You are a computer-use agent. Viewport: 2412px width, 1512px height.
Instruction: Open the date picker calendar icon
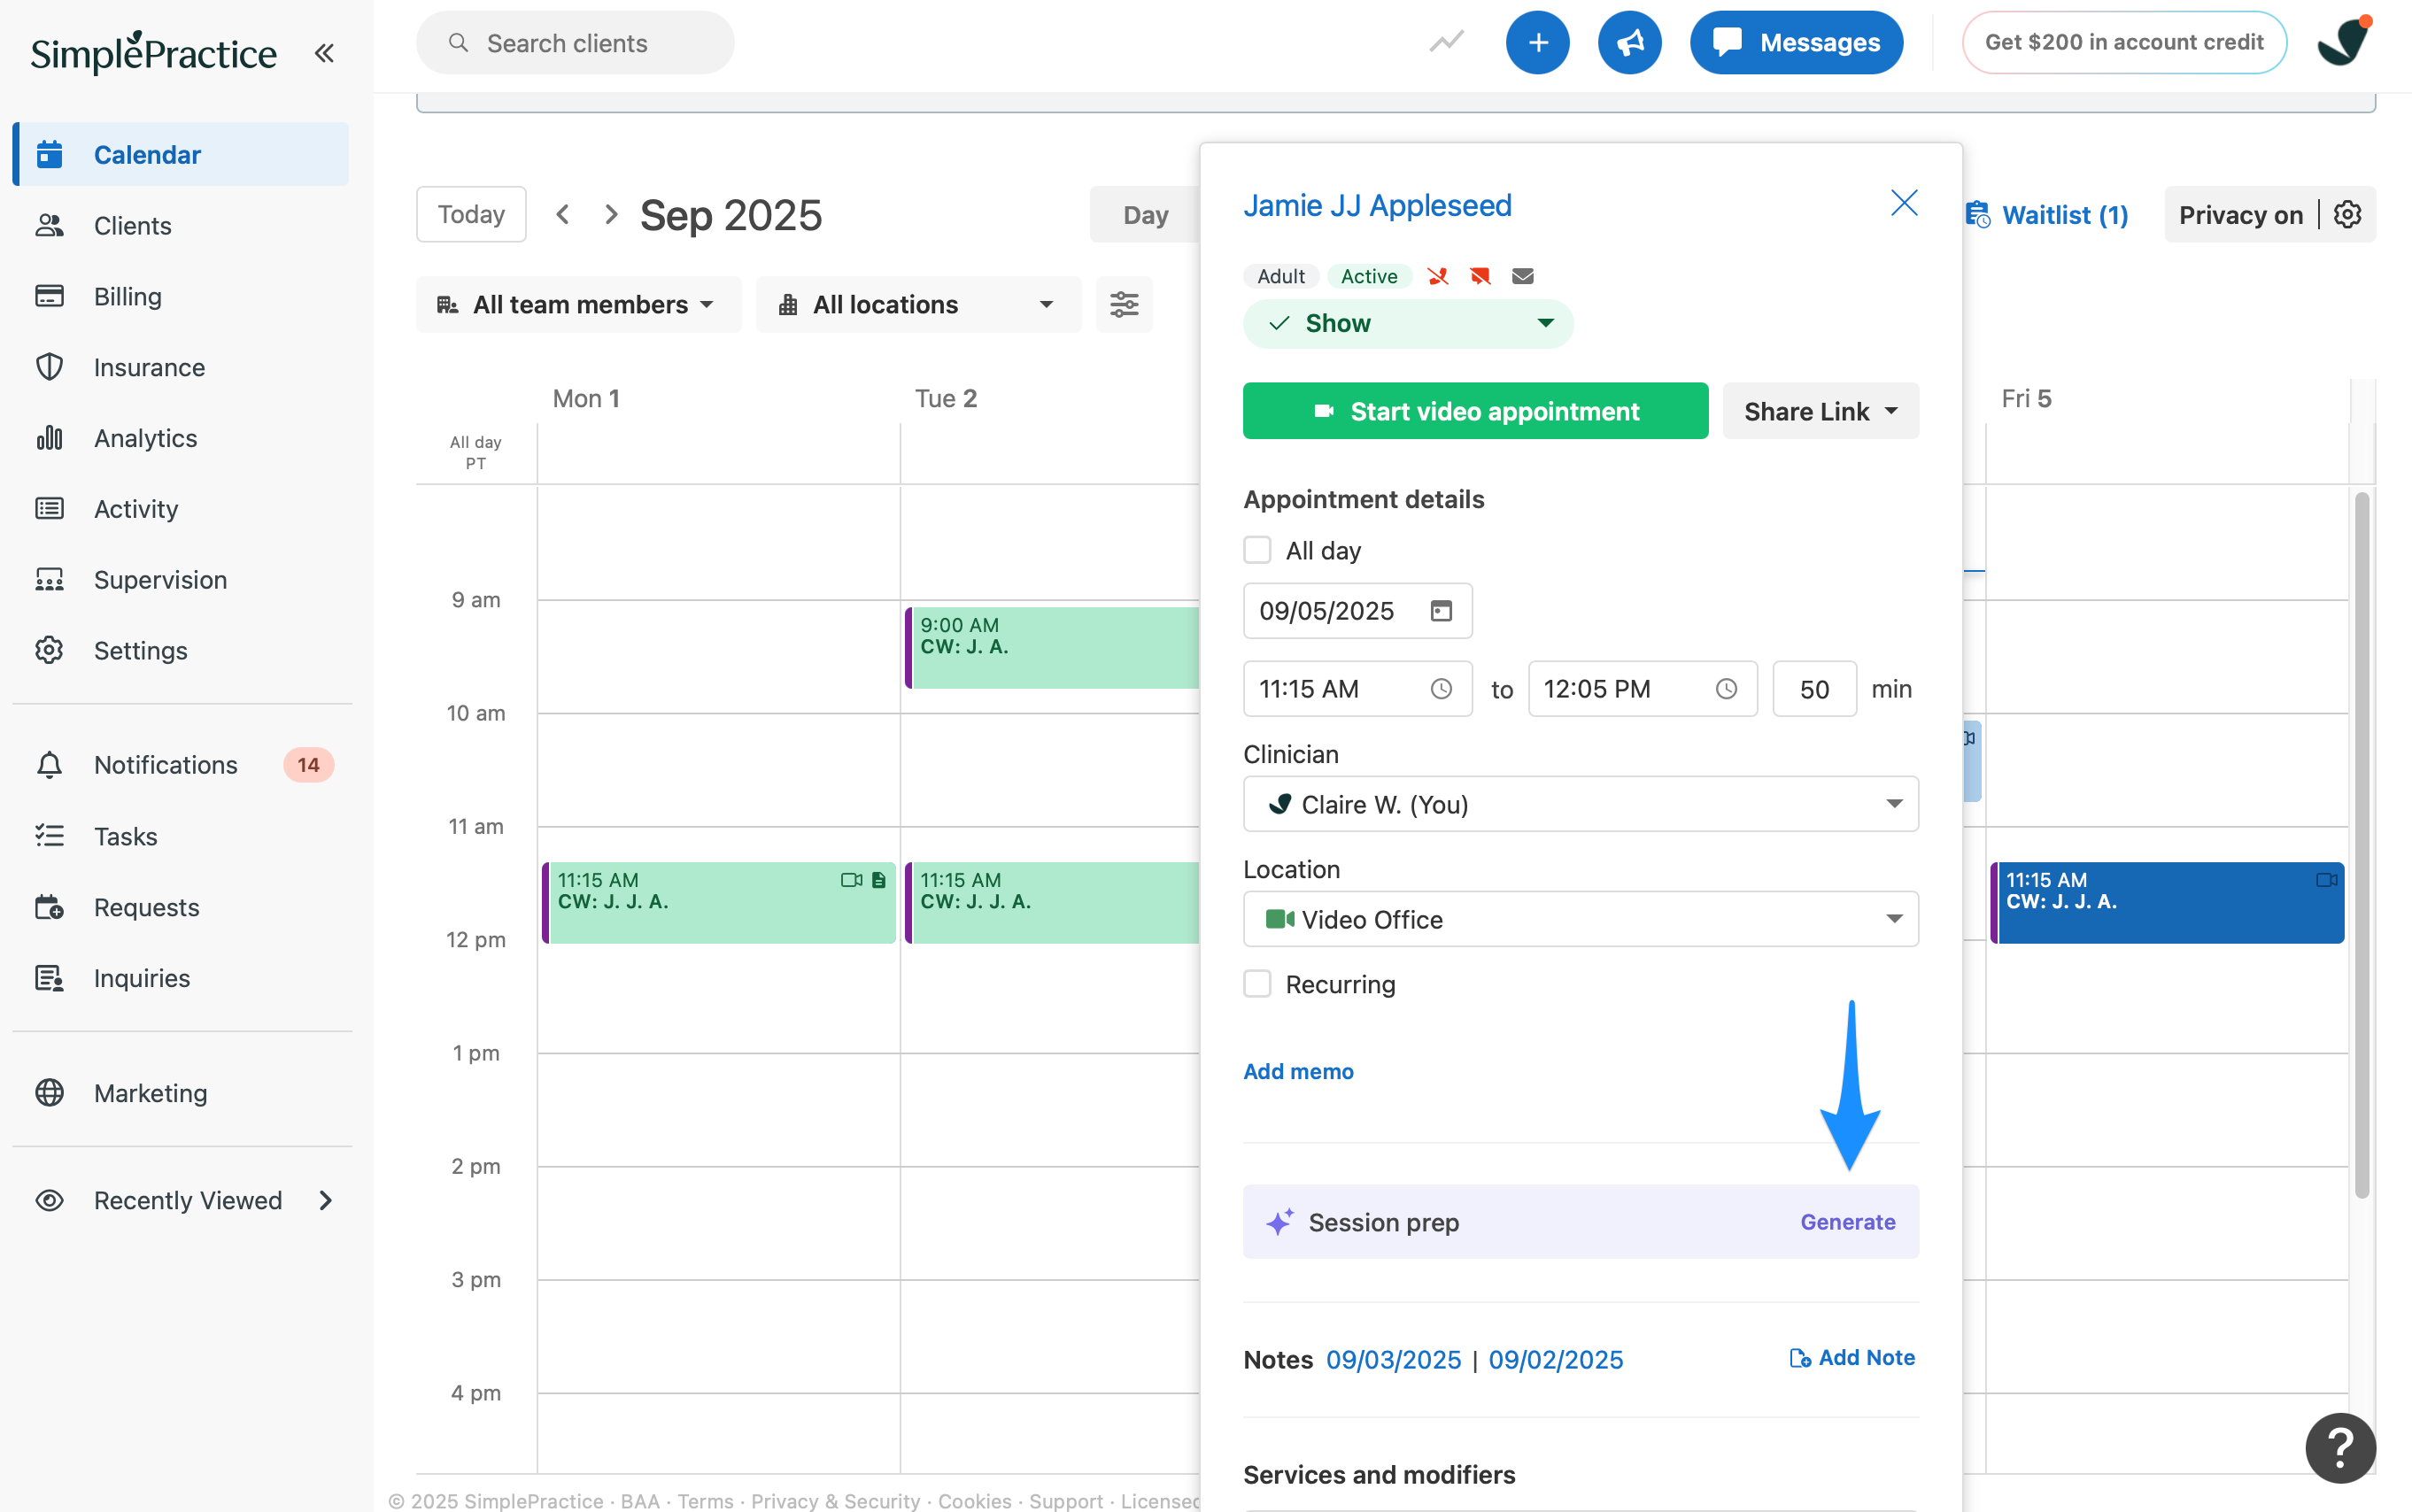coord(1441,611)
